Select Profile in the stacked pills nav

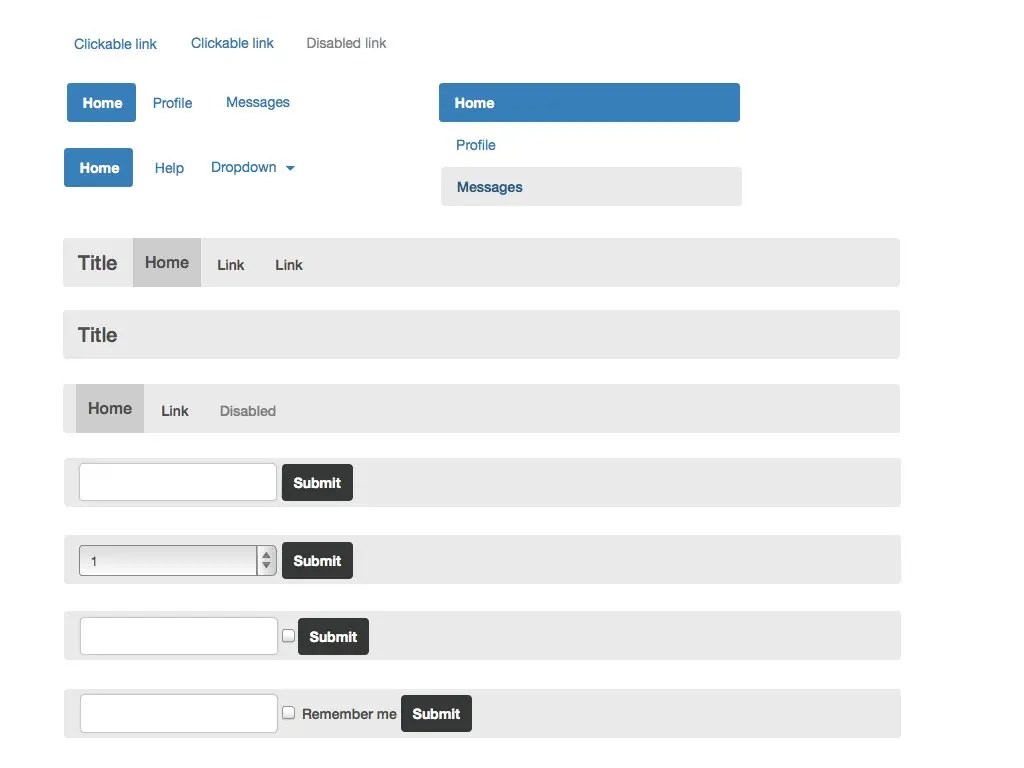(x=475, y=145)
